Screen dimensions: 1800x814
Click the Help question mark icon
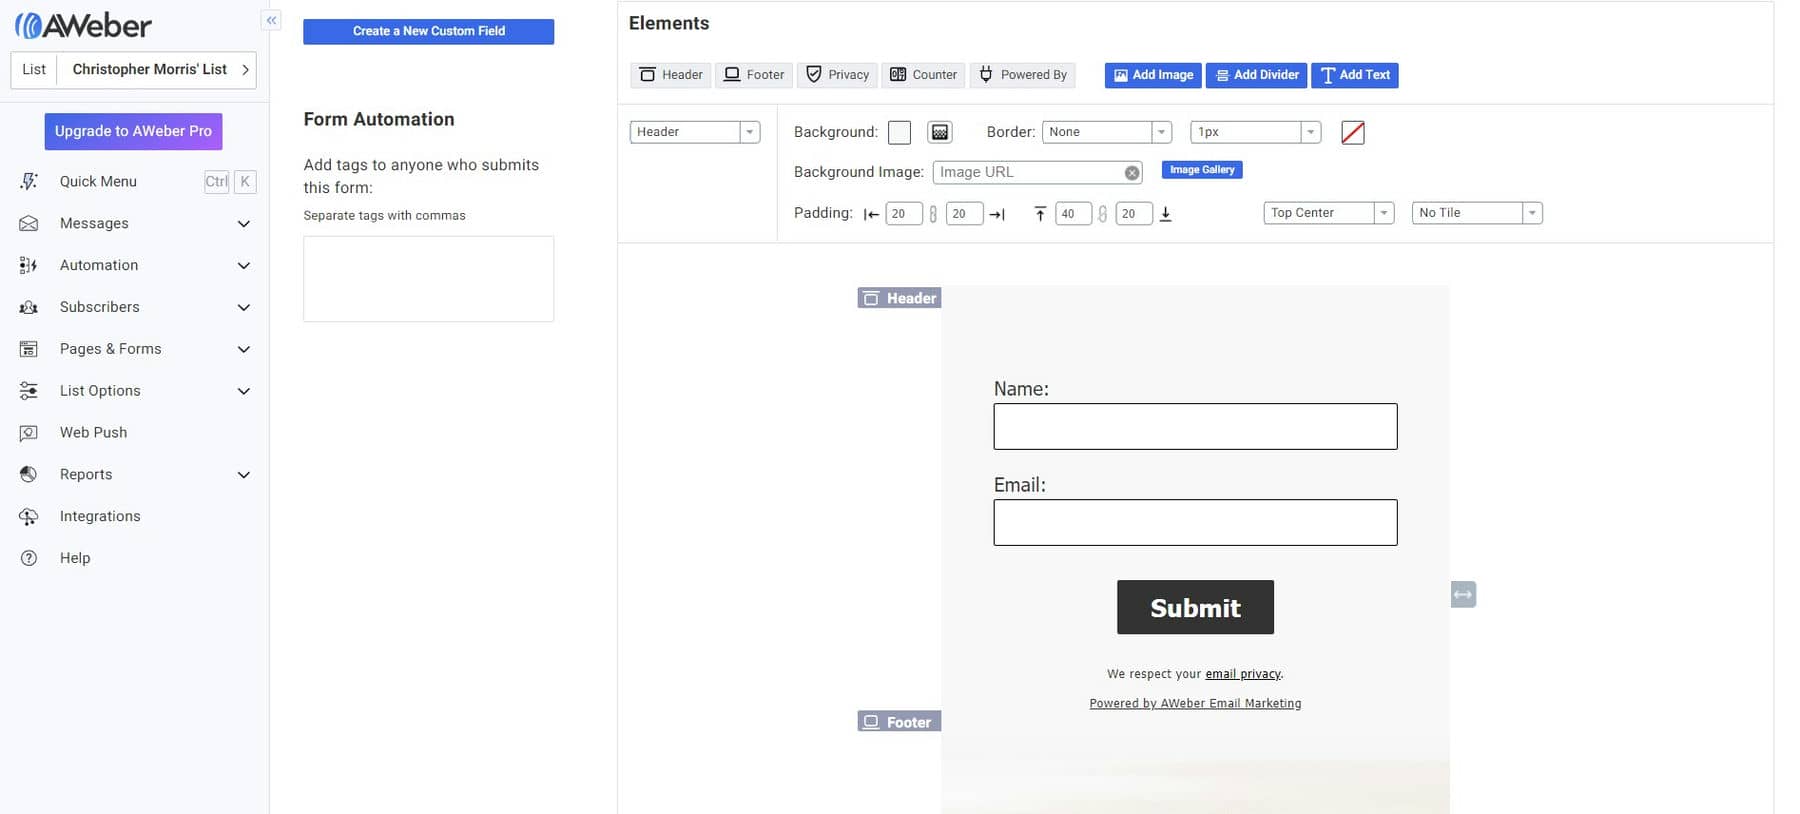pyautogui.click(x=29, y=558)
